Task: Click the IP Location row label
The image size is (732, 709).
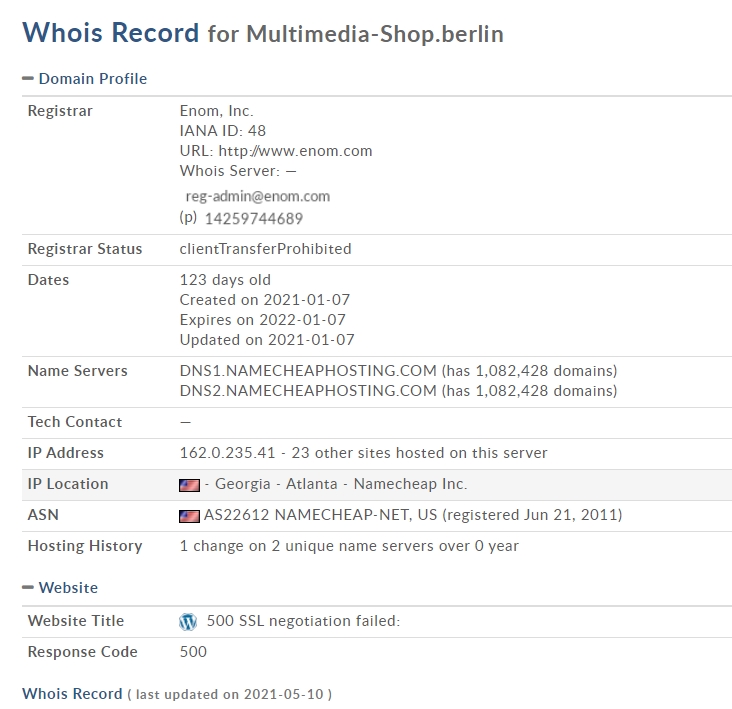Action: pos(68,484)
